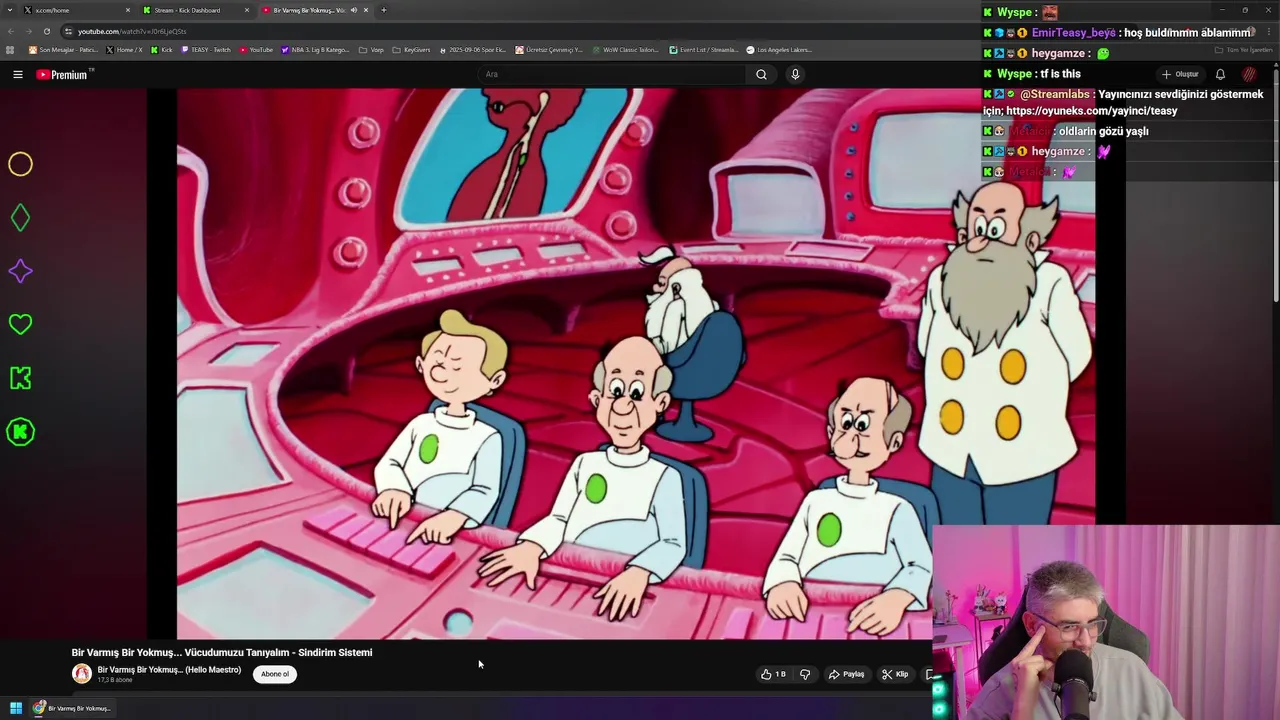
Task: Go forward using browser forward arrow
Action: click(28, 31)
